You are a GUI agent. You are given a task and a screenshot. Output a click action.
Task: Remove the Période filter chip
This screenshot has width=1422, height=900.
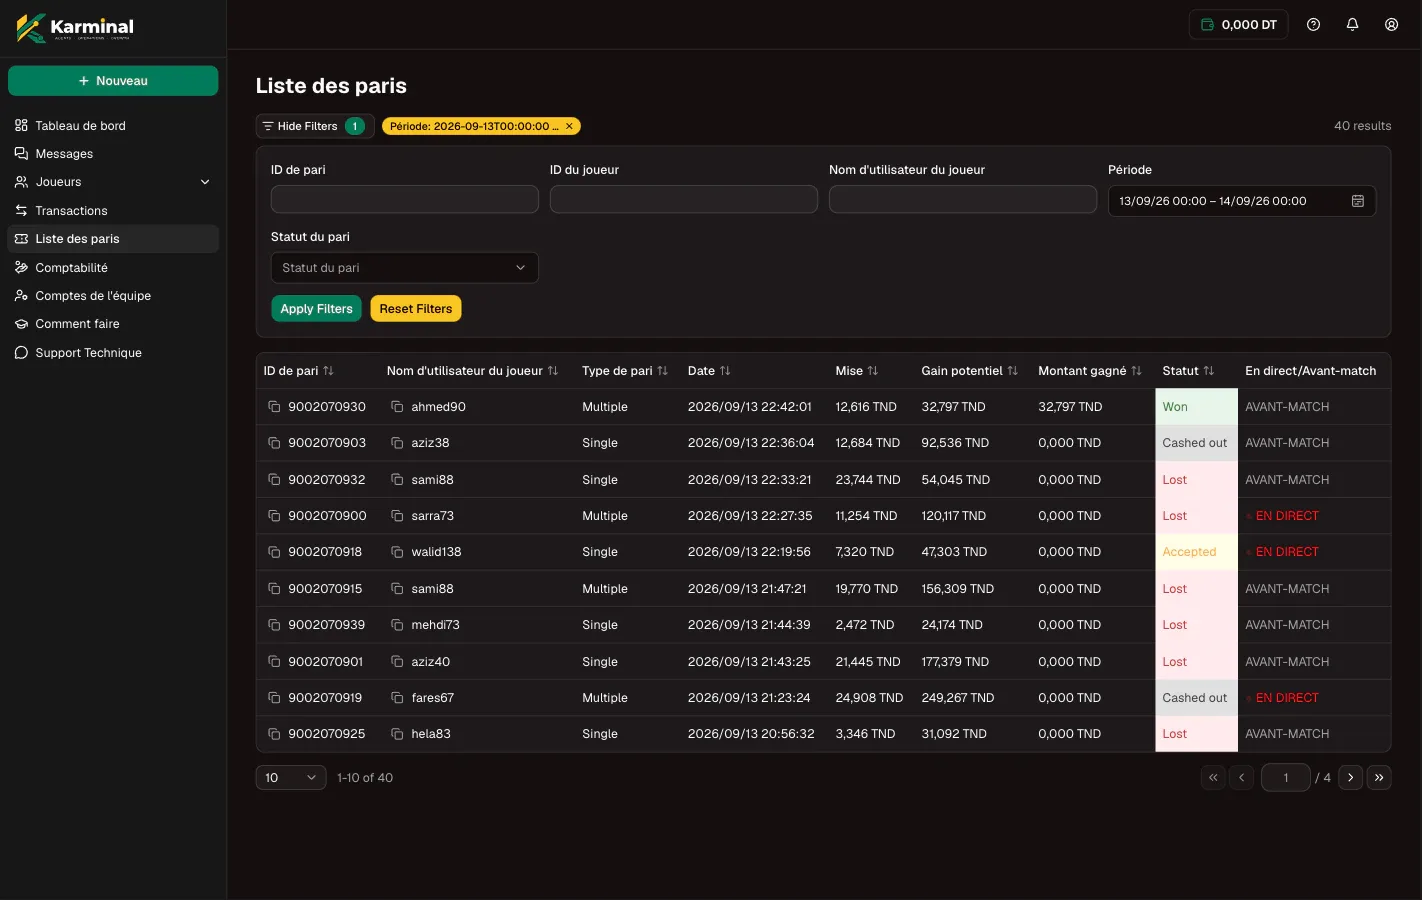tap(569, 126)
